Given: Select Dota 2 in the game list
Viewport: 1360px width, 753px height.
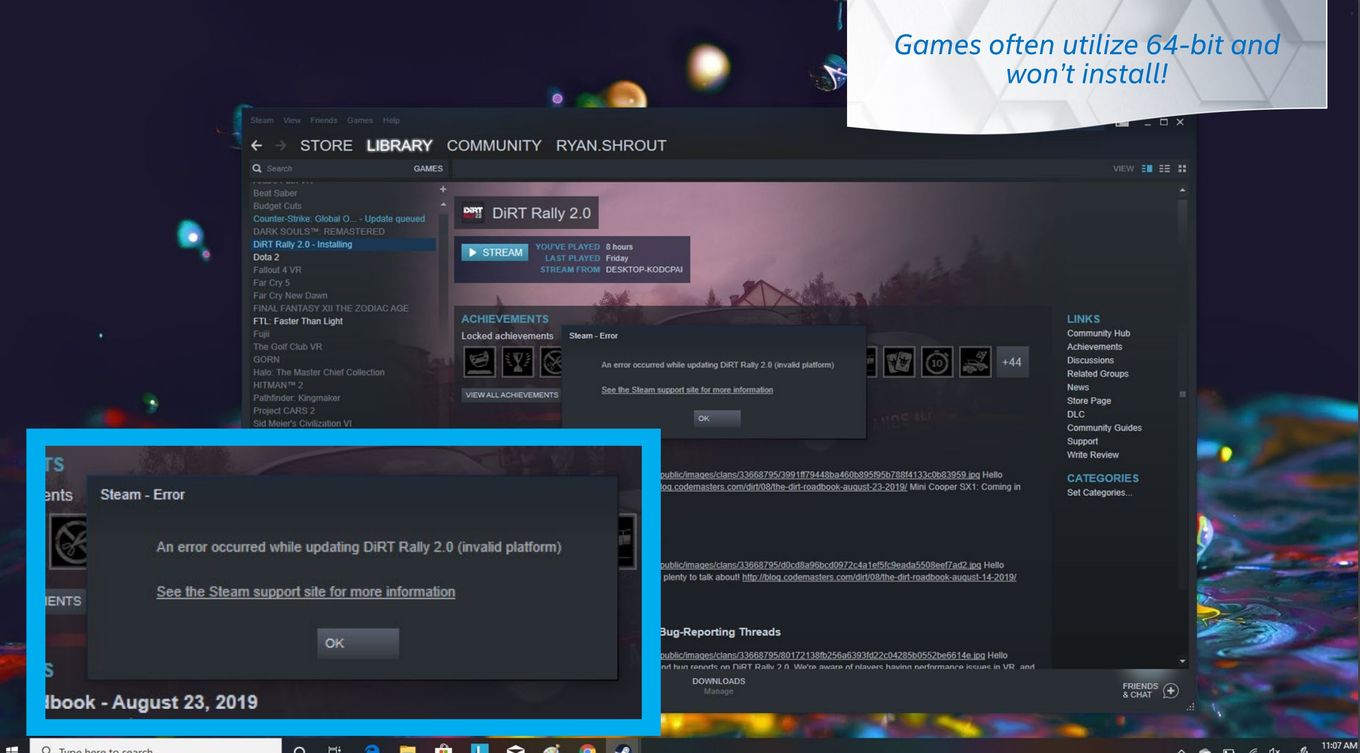Looking at the screenshot, I should coord(266,257).
